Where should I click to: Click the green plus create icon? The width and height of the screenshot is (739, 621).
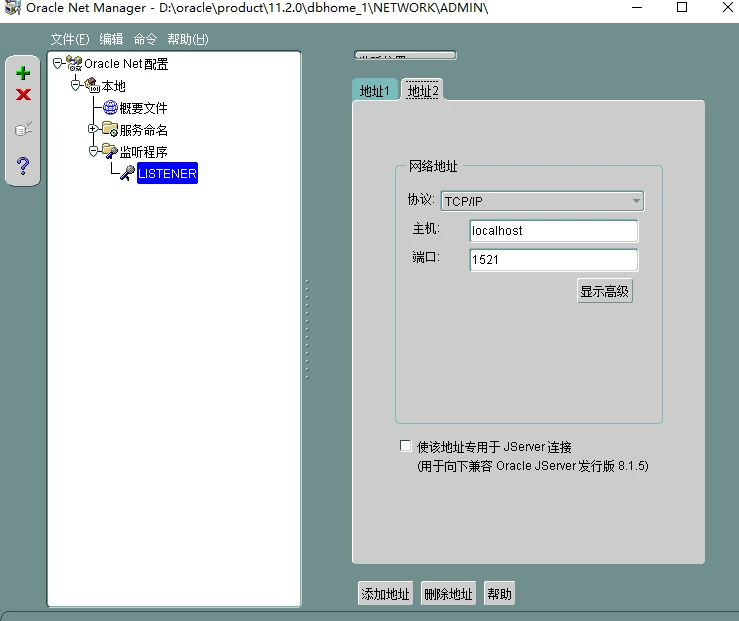pyautogui.click(x=23, y=73)
